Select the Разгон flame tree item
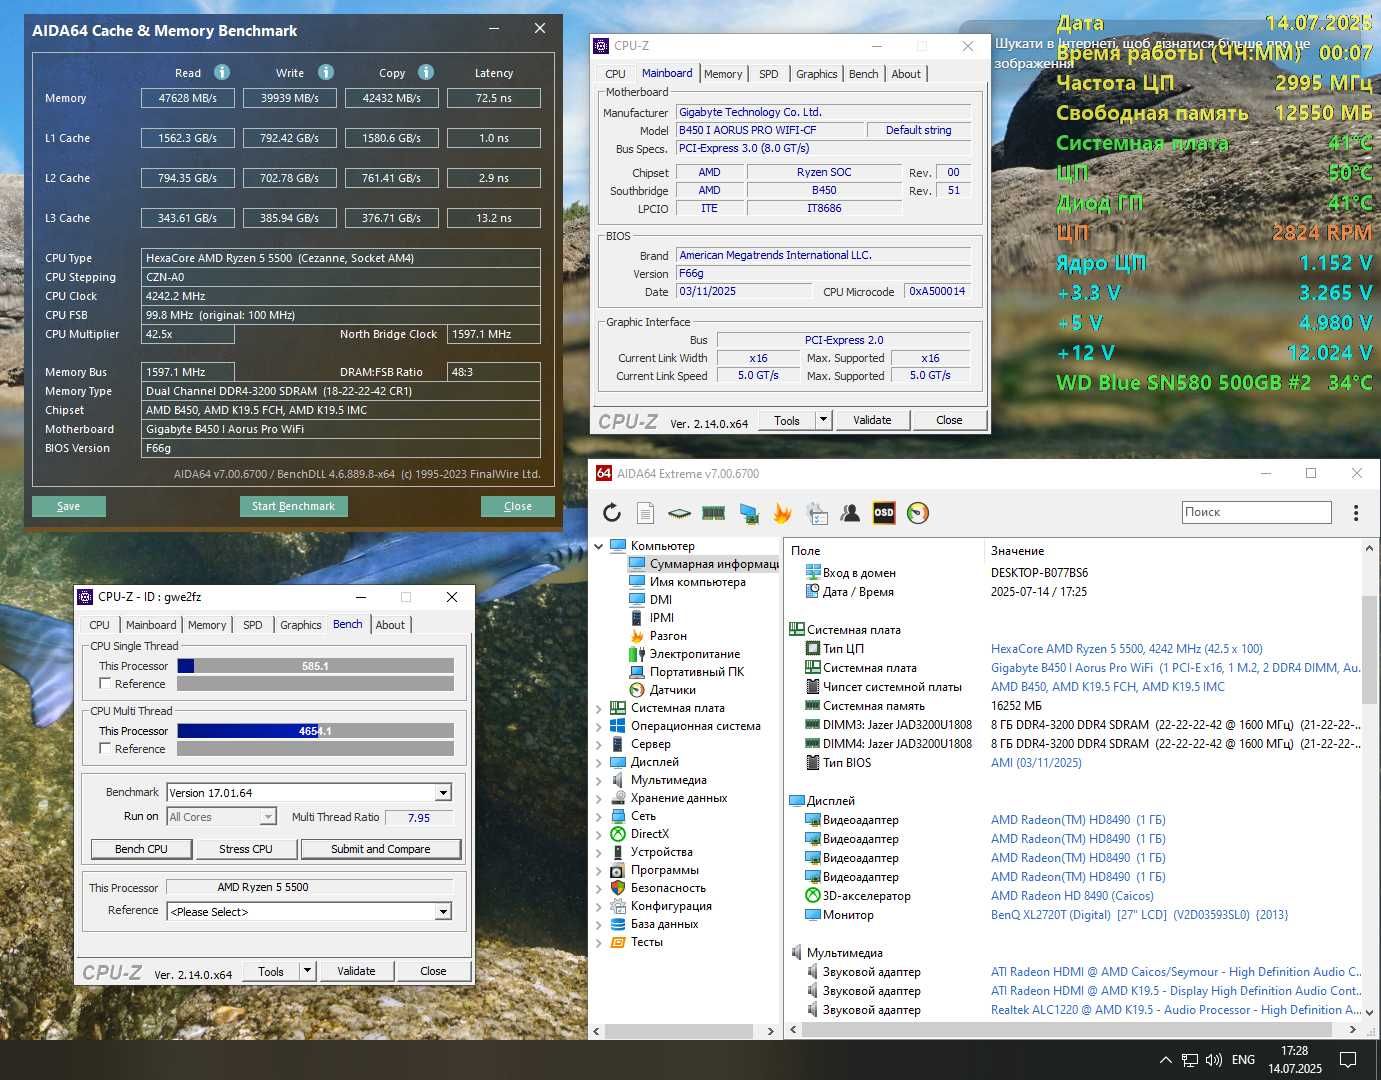This screenshot has width=1381, height=1080. pos(658,636)
